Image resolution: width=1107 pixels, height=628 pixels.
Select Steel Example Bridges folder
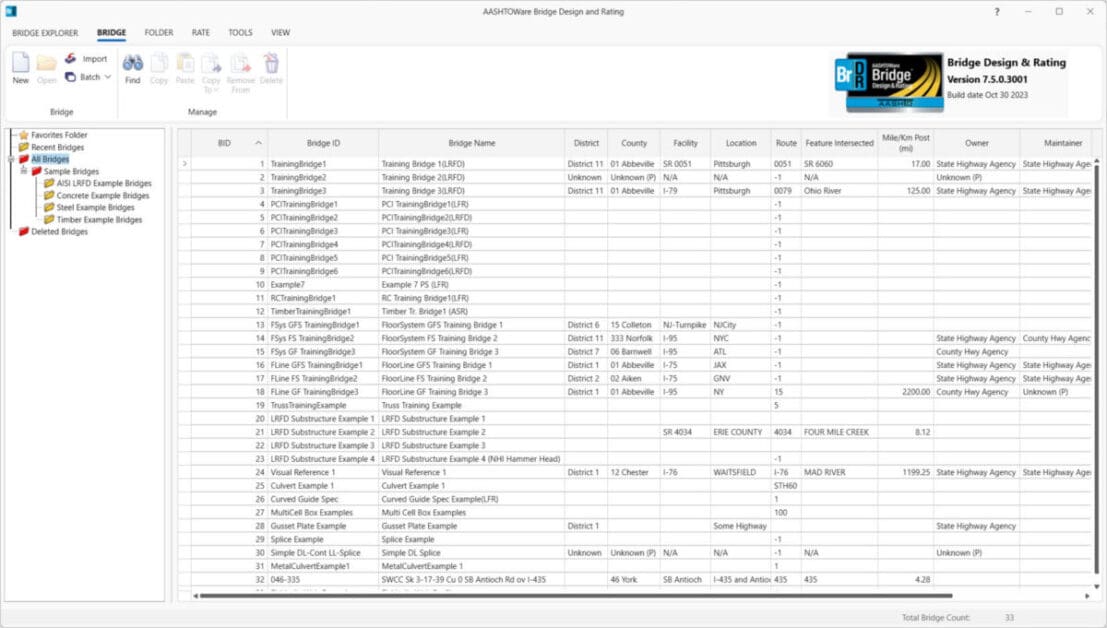95,207
